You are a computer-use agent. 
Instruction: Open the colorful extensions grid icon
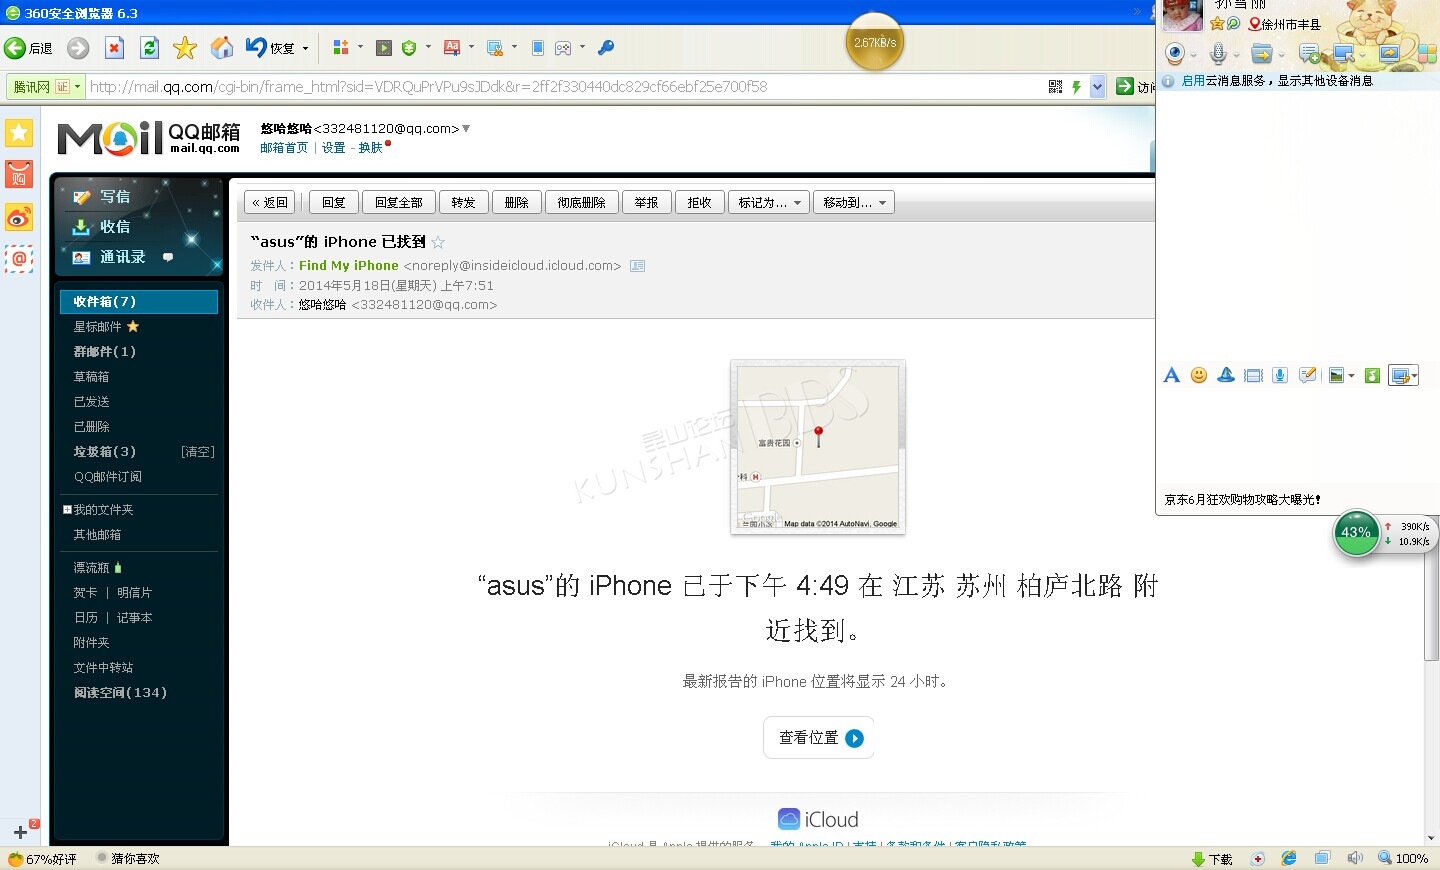341,48
